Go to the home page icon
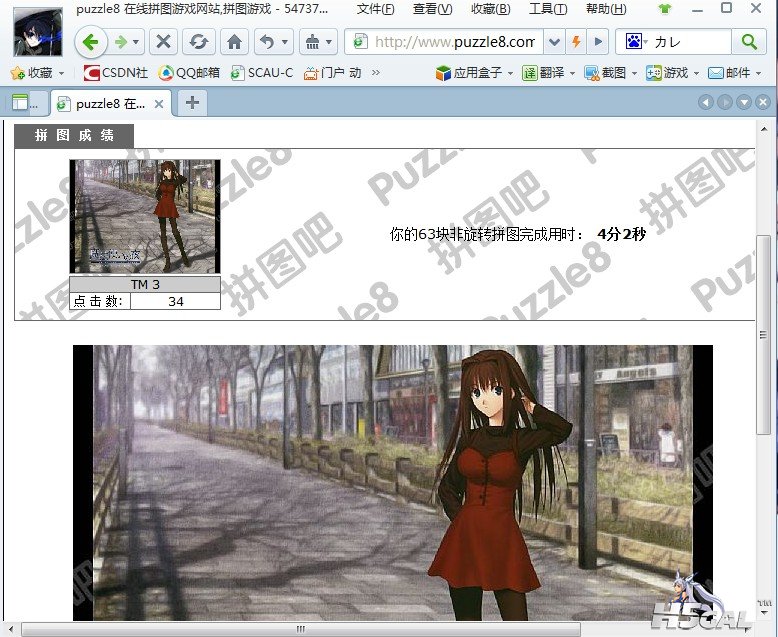 [x=234, y=42]
